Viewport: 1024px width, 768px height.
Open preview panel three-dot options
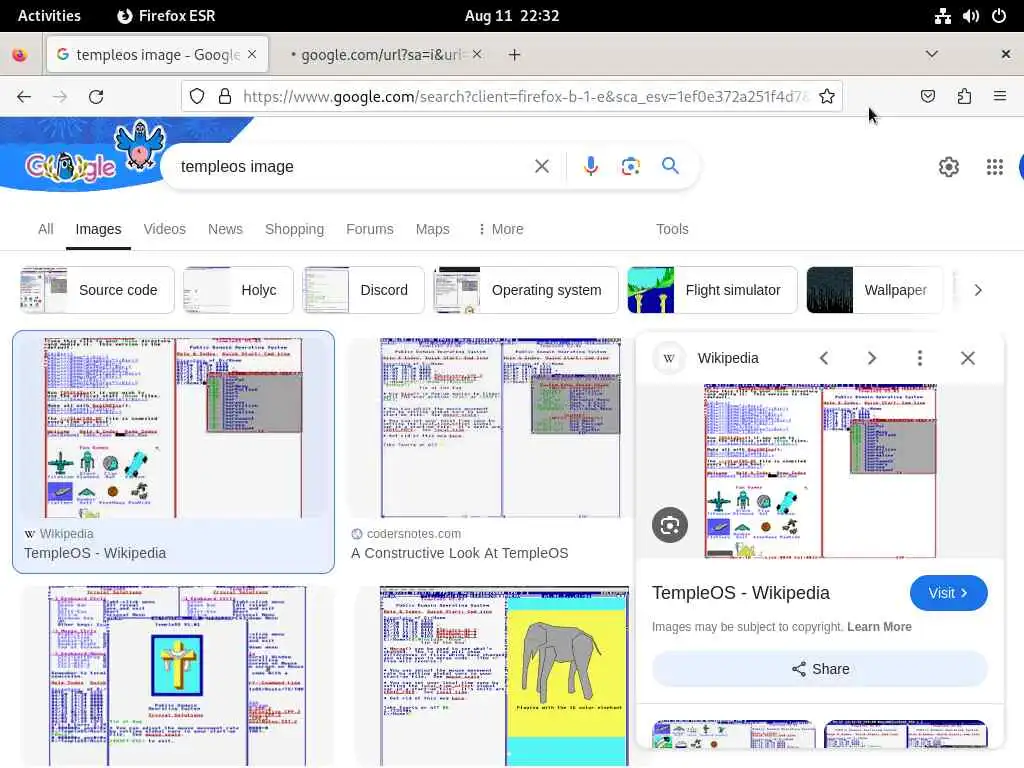pyautogui.click(x=920, y=358)
